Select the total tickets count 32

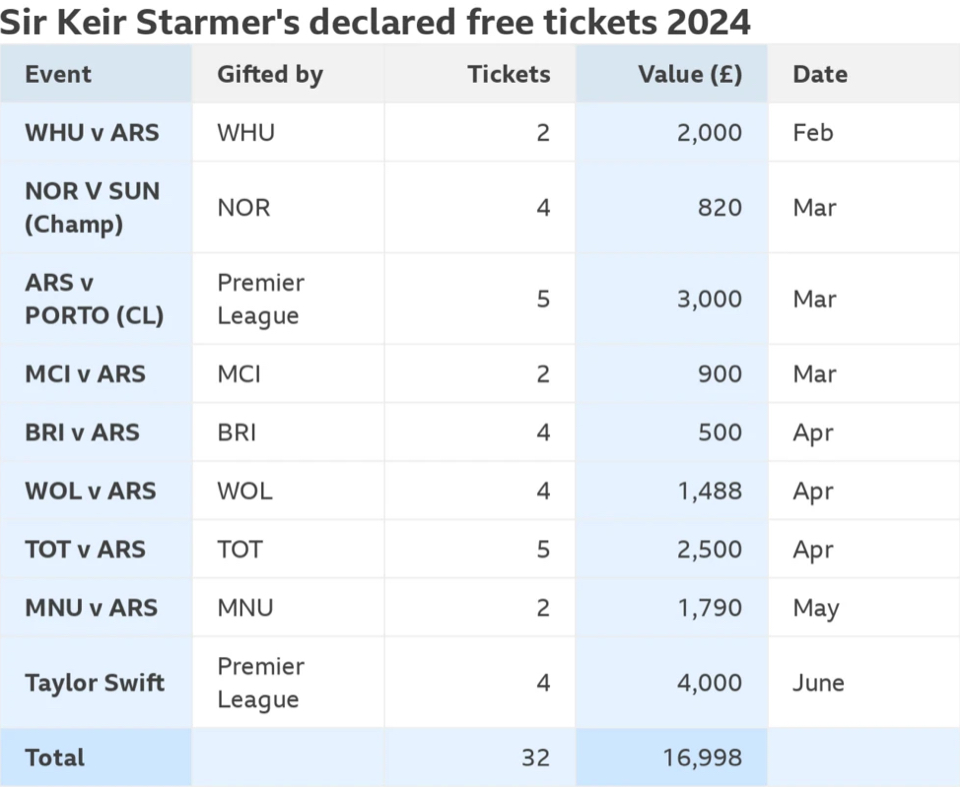click(536, 758)
